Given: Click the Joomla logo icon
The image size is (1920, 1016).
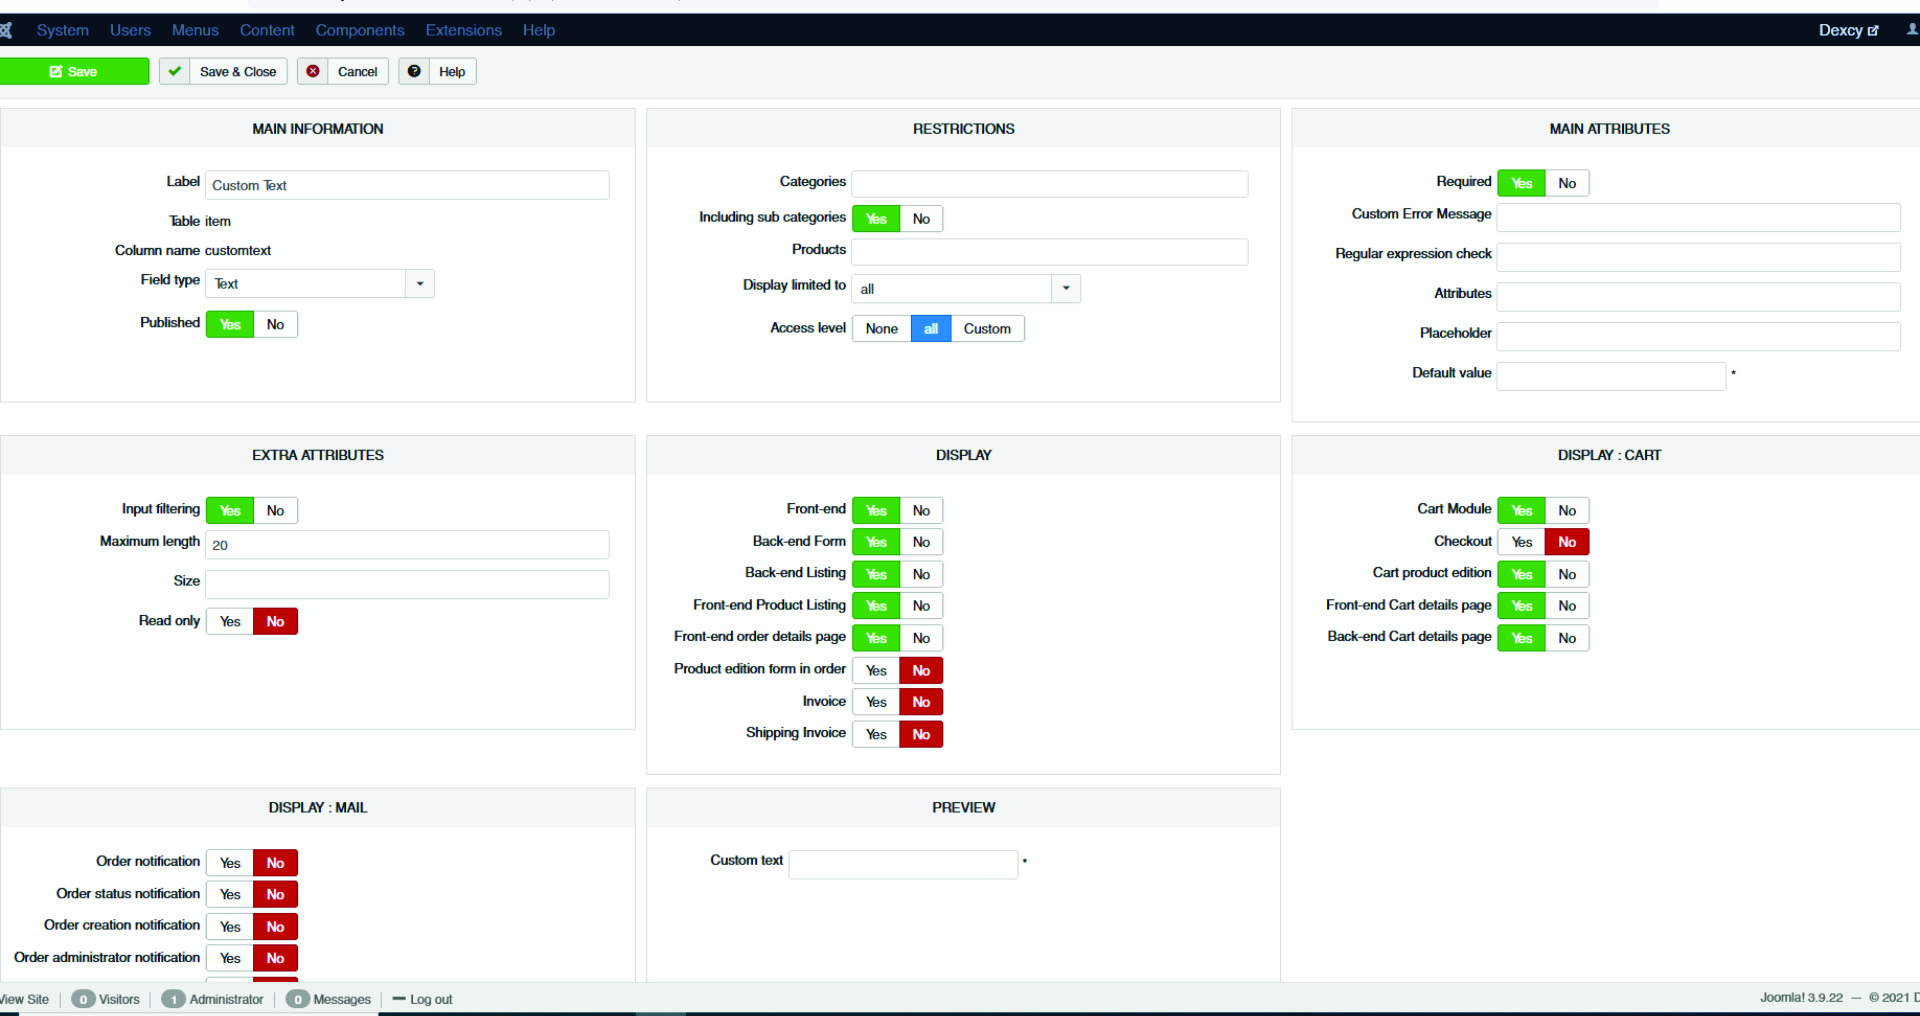Looking at the screenshot, I should pyautogui.click(x=5, y=30).
